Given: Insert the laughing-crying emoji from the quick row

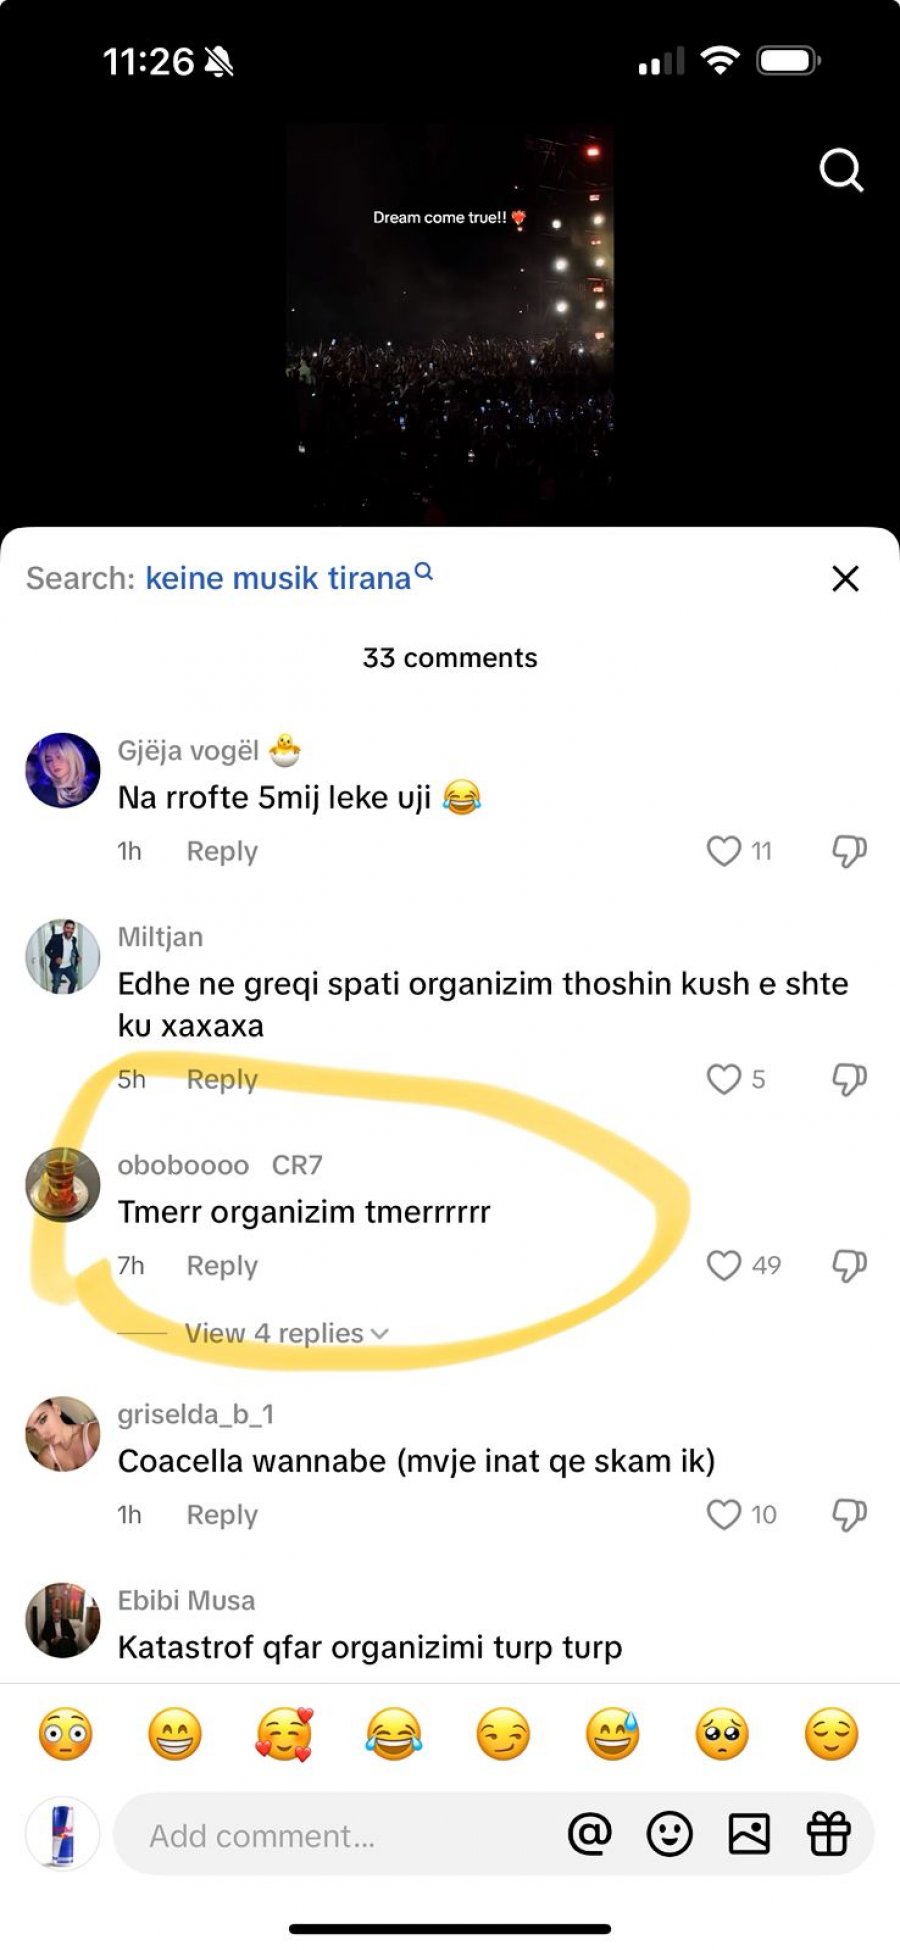Looking at the screenshot, I should point(394,1734).
